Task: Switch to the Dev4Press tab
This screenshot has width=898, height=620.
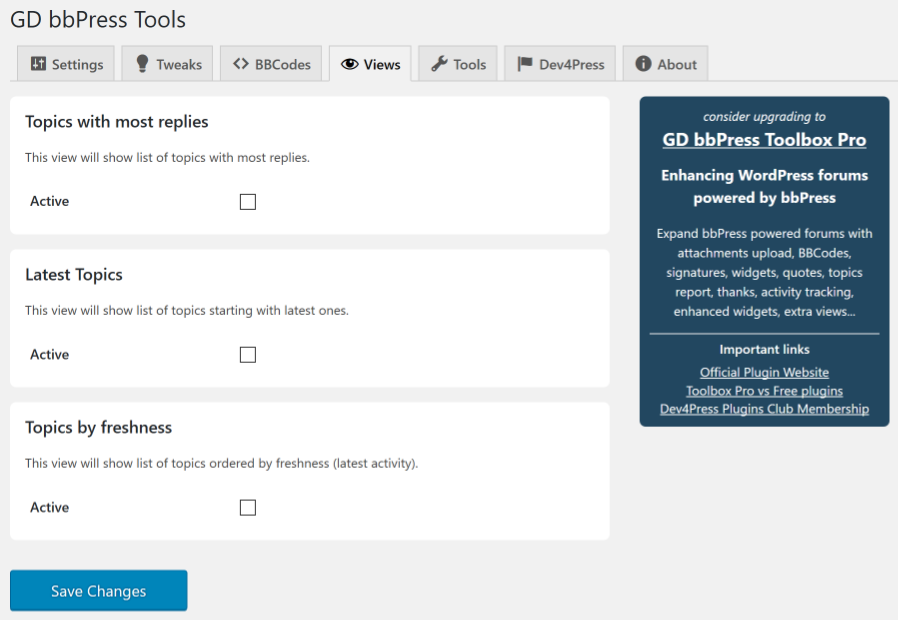Action: (x=560, y=64)
